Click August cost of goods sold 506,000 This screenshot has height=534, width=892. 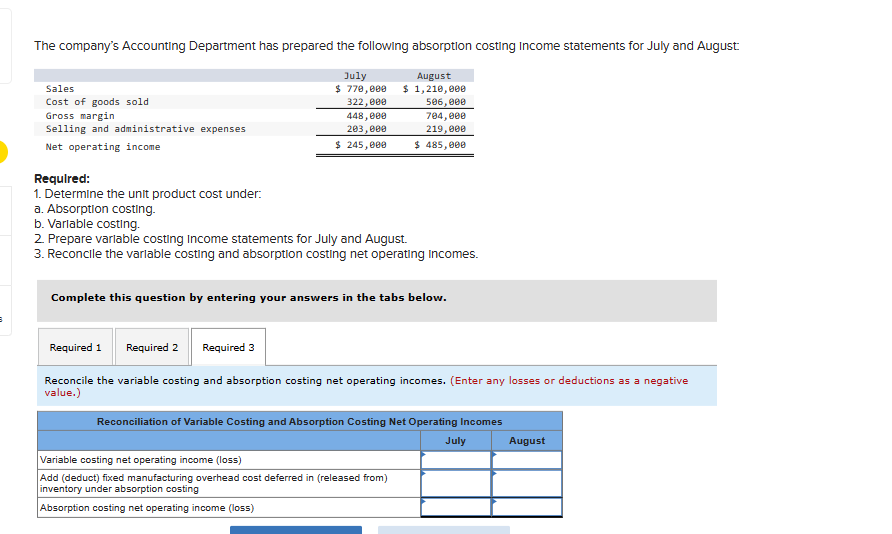445,102
